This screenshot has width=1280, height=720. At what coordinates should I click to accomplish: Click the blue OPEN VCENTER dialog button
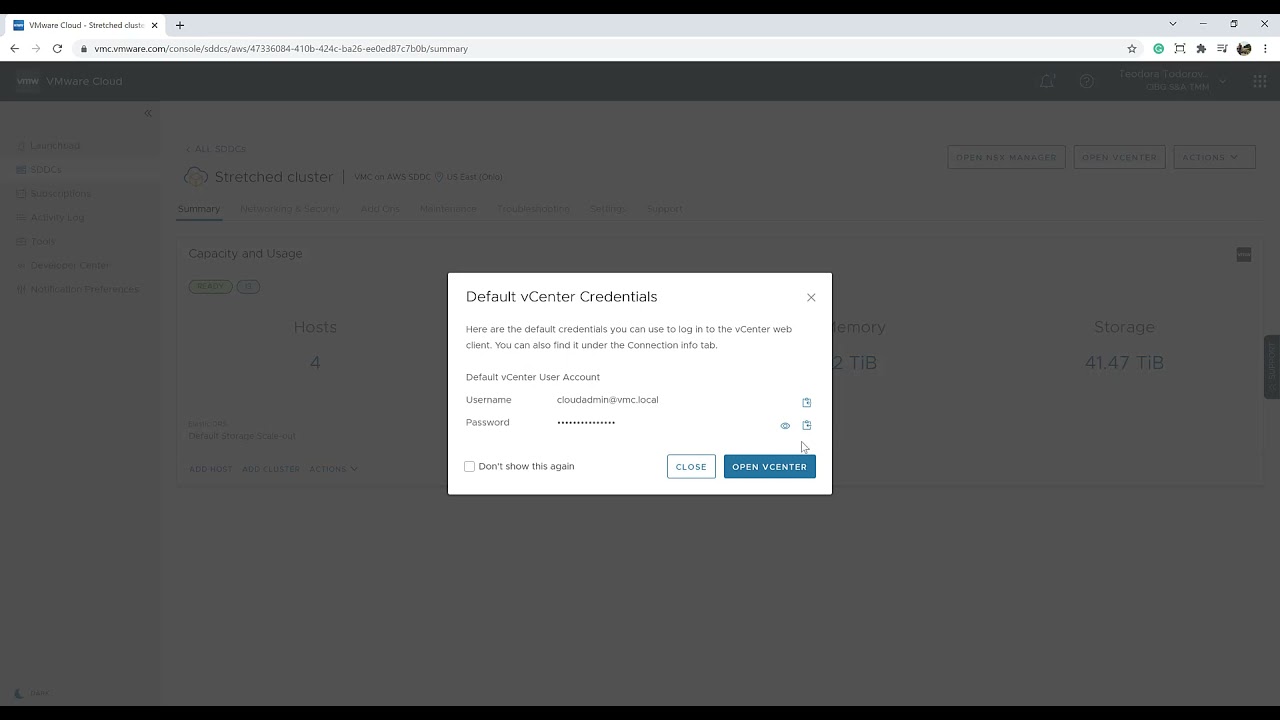click(x=769, y=467)
